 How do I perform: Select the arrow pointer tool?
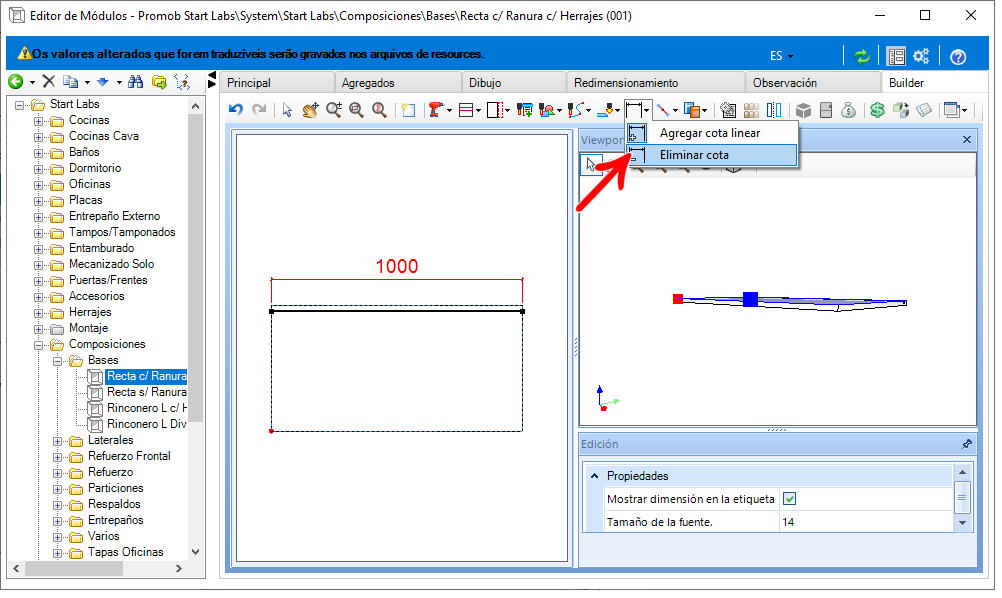point(287,110)
